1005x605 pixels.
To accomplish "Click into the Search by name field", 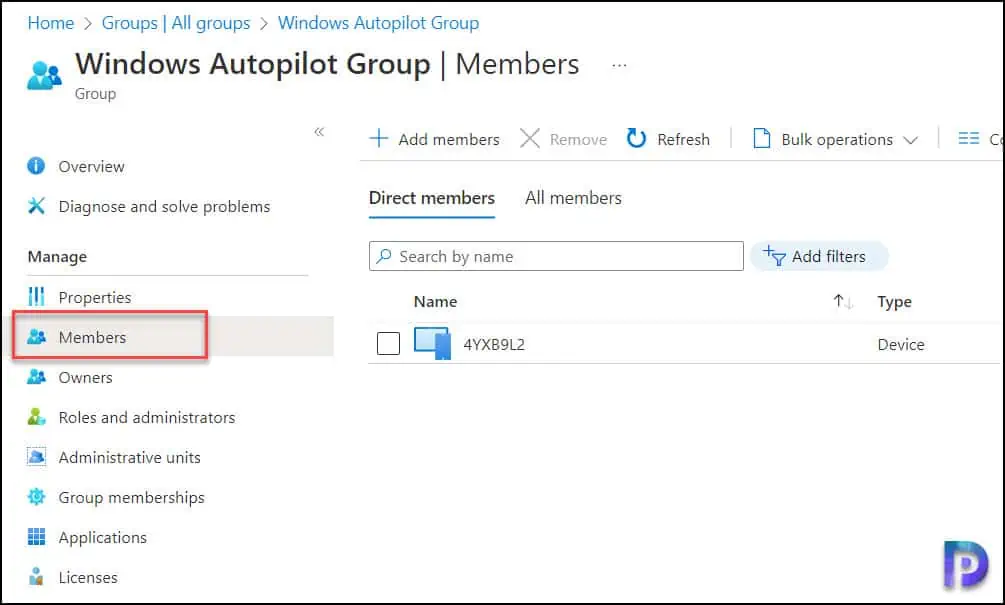I will (x=556, y=256).
